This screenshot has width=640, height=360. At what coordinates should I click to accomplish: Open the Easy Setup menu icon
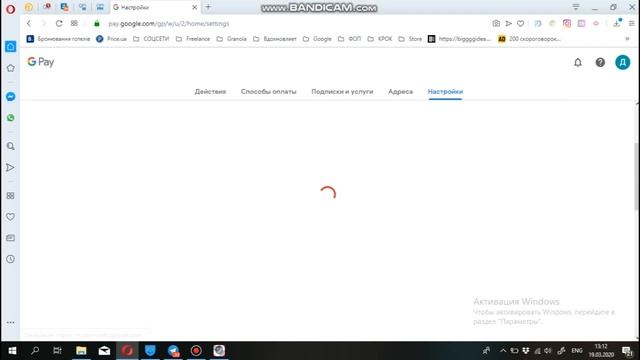[631, 24]
